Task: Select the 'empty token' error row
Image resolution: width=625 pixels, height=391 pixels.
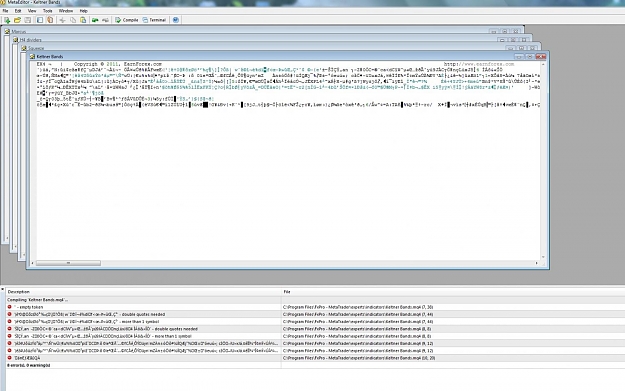Action: pos(315,307)
